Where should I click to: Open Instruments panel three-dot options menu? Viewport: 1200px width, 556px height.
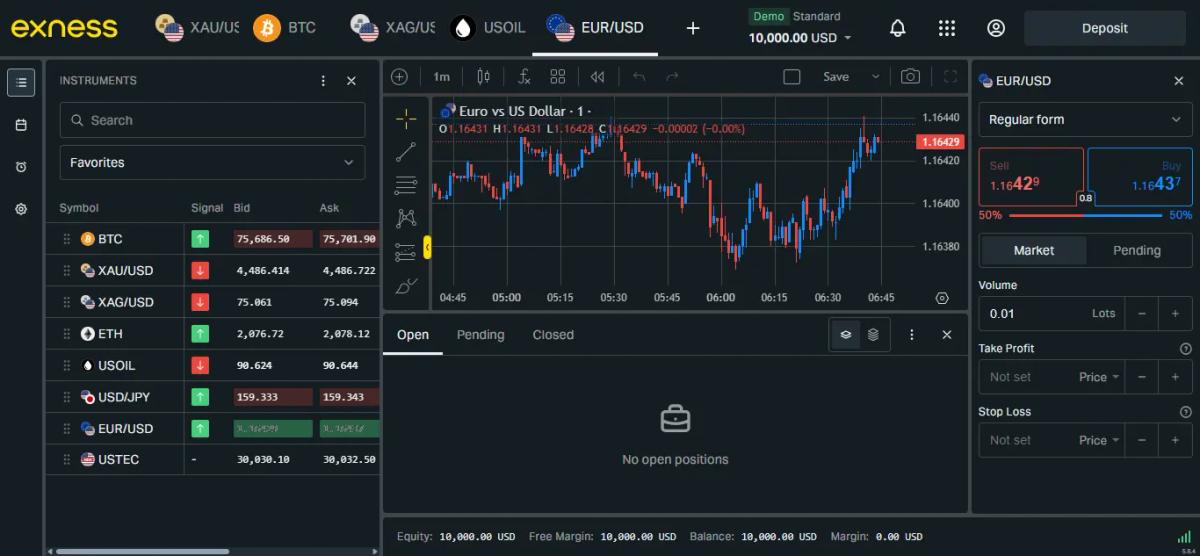[323, 81]
